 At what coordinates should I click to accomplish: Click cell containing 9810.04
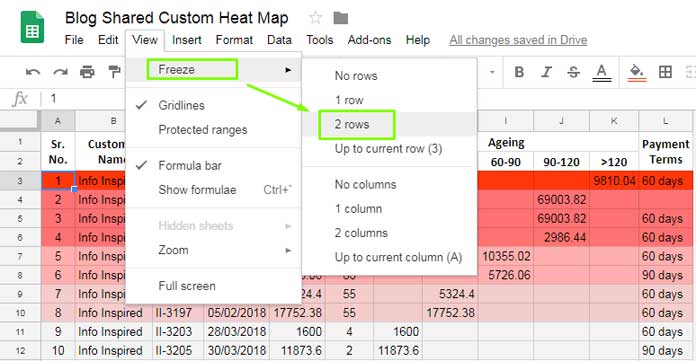tap(614, 181)
